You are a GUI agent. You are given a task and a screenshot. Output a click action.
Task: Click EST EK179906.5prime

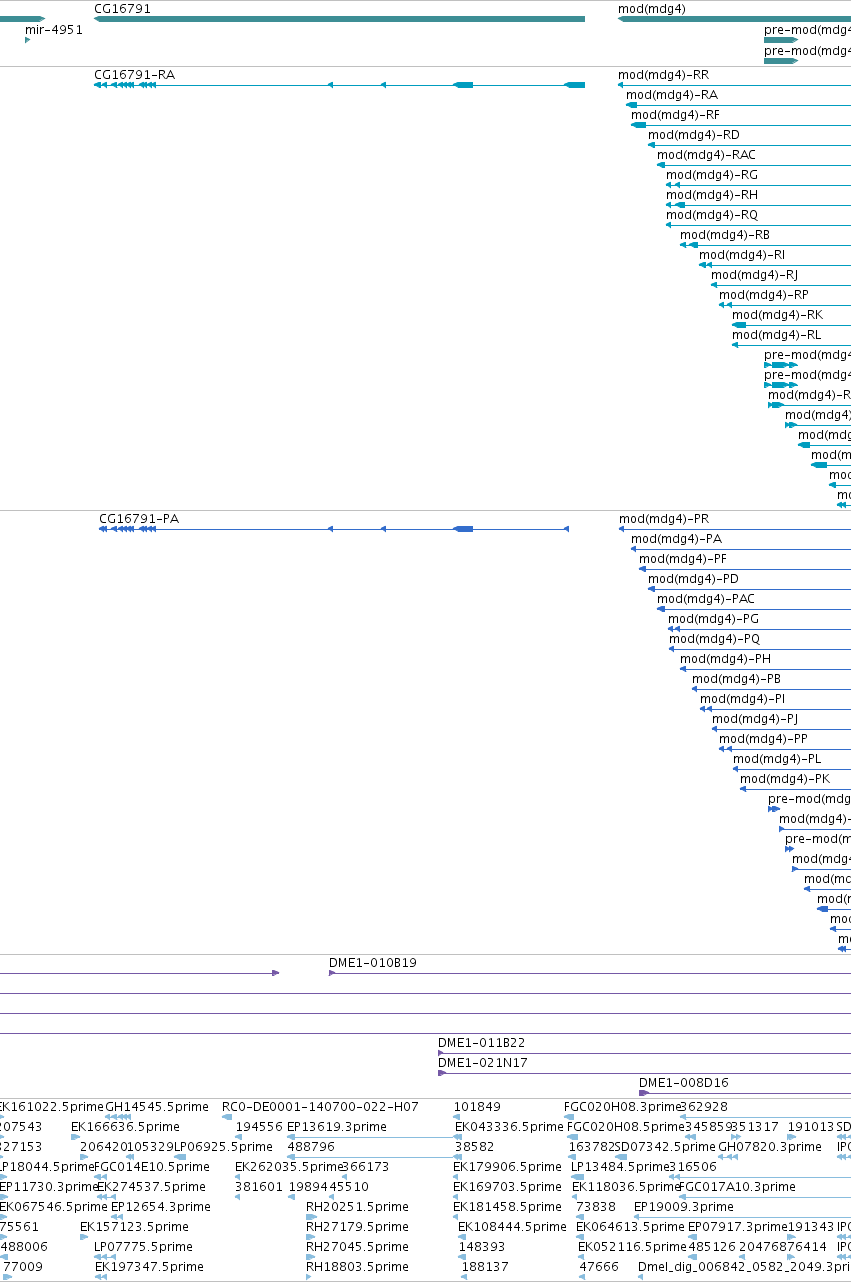pos(507,1167)
